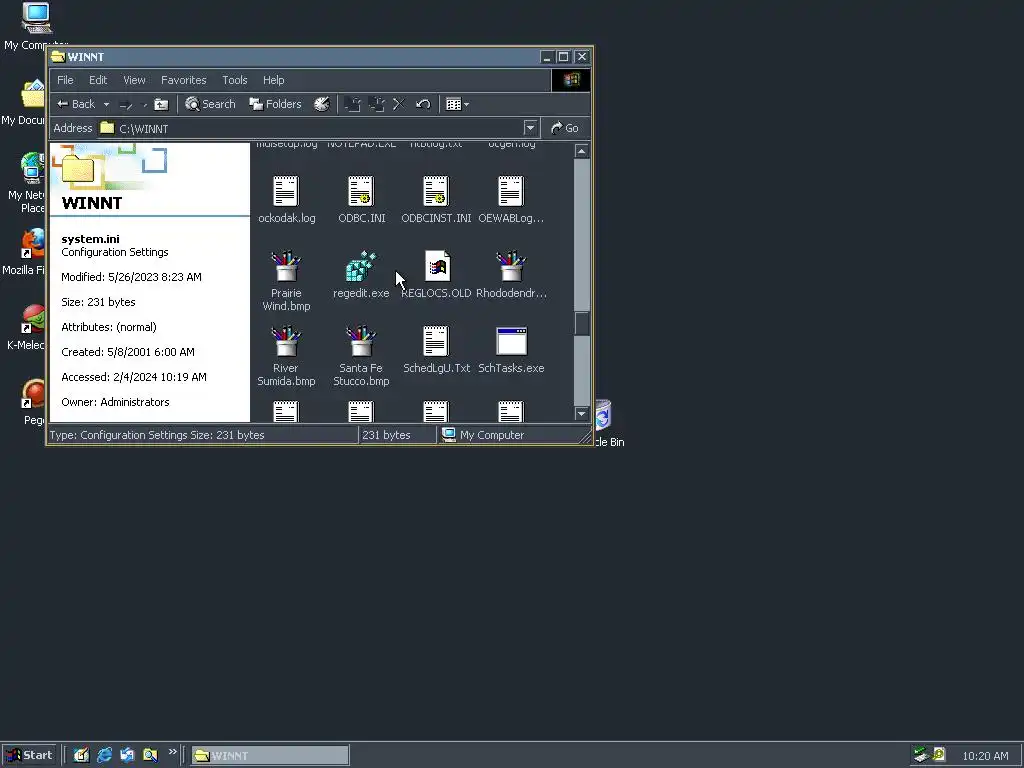
Task: Open the Edit menu
Action: coord(98,80)
